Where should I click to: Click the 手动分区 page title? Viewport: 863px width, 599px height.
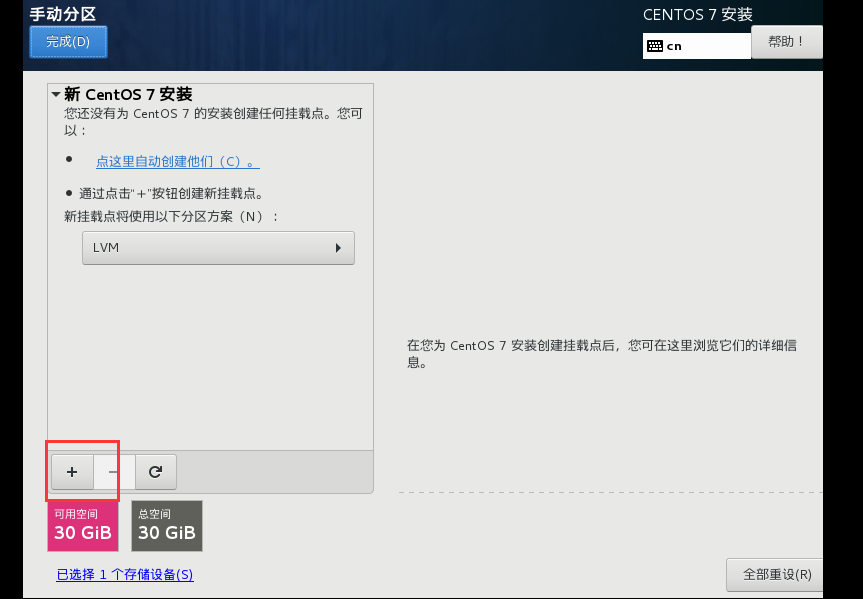pyautogui.click(x=63, y=14)
